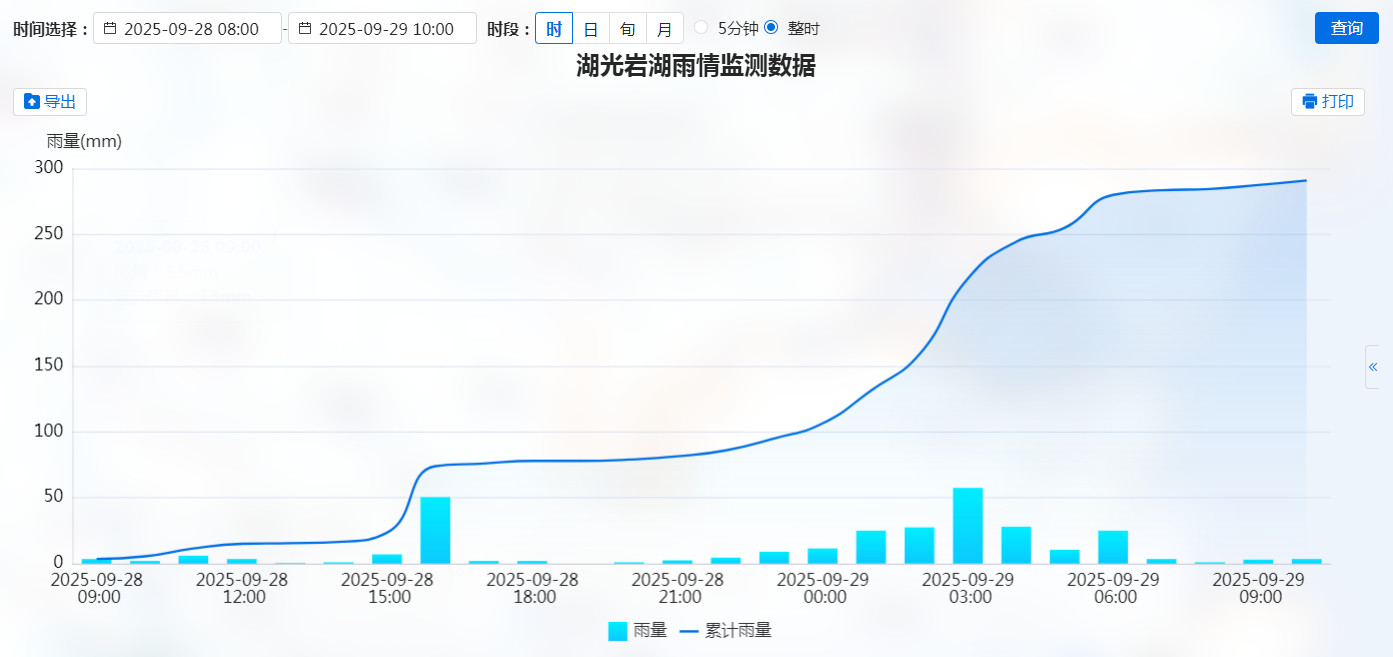
Task: Switch to the 月 period tab
Action: pyautogui.click(x=665, y=28)
